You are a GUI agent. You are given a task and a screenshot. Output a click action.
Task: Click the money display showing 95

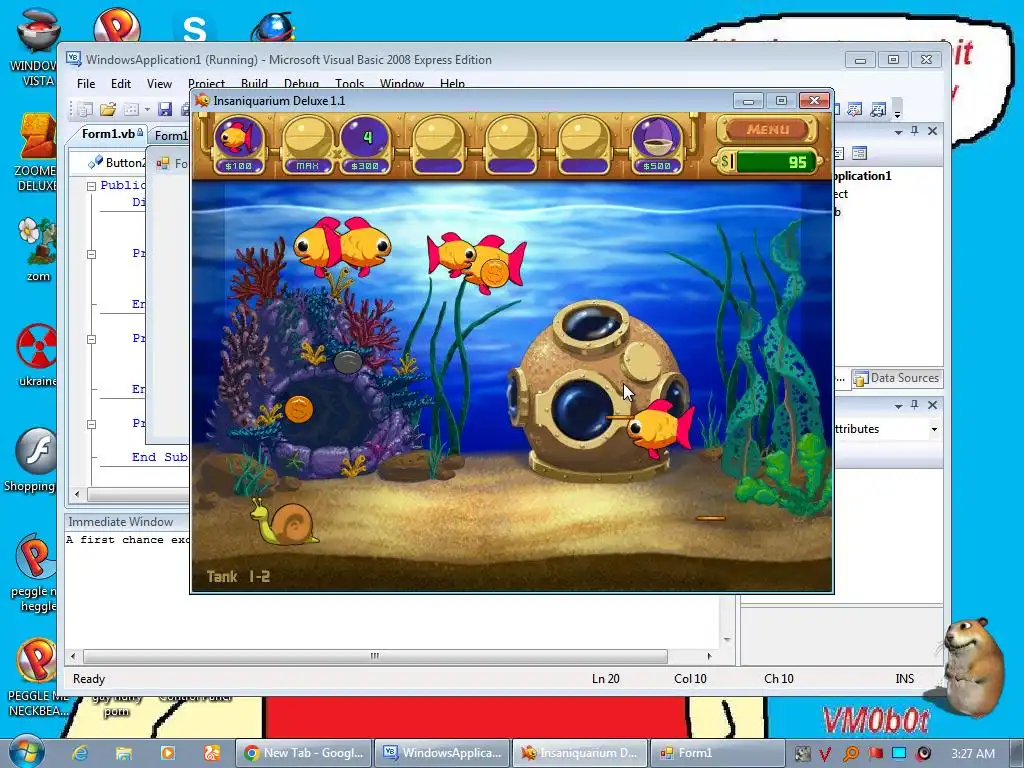pyautogui.click(x=769, y=161)
